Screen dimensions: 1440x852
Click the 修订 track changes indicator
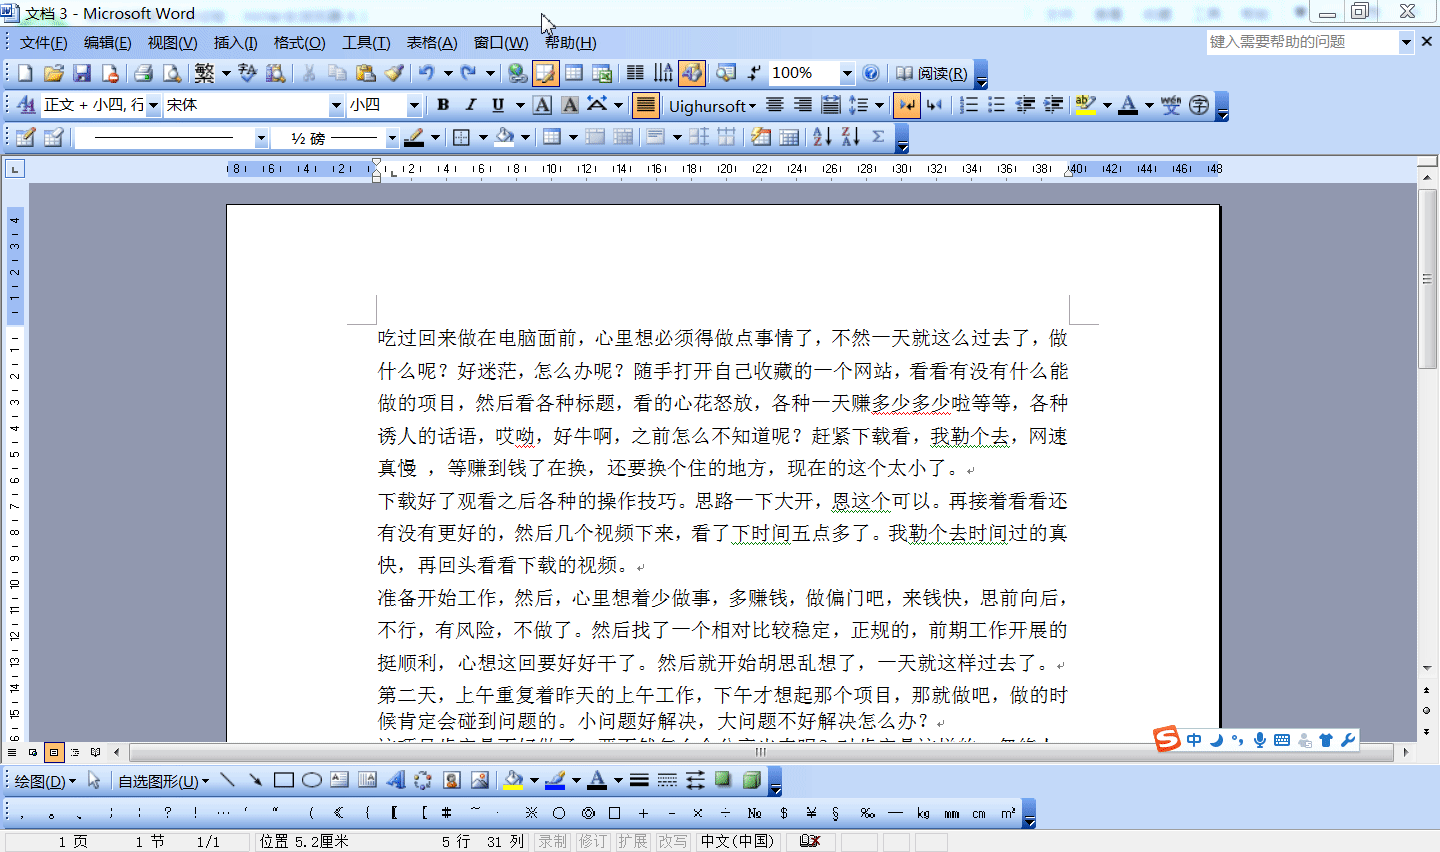click(x=592, y=841)
